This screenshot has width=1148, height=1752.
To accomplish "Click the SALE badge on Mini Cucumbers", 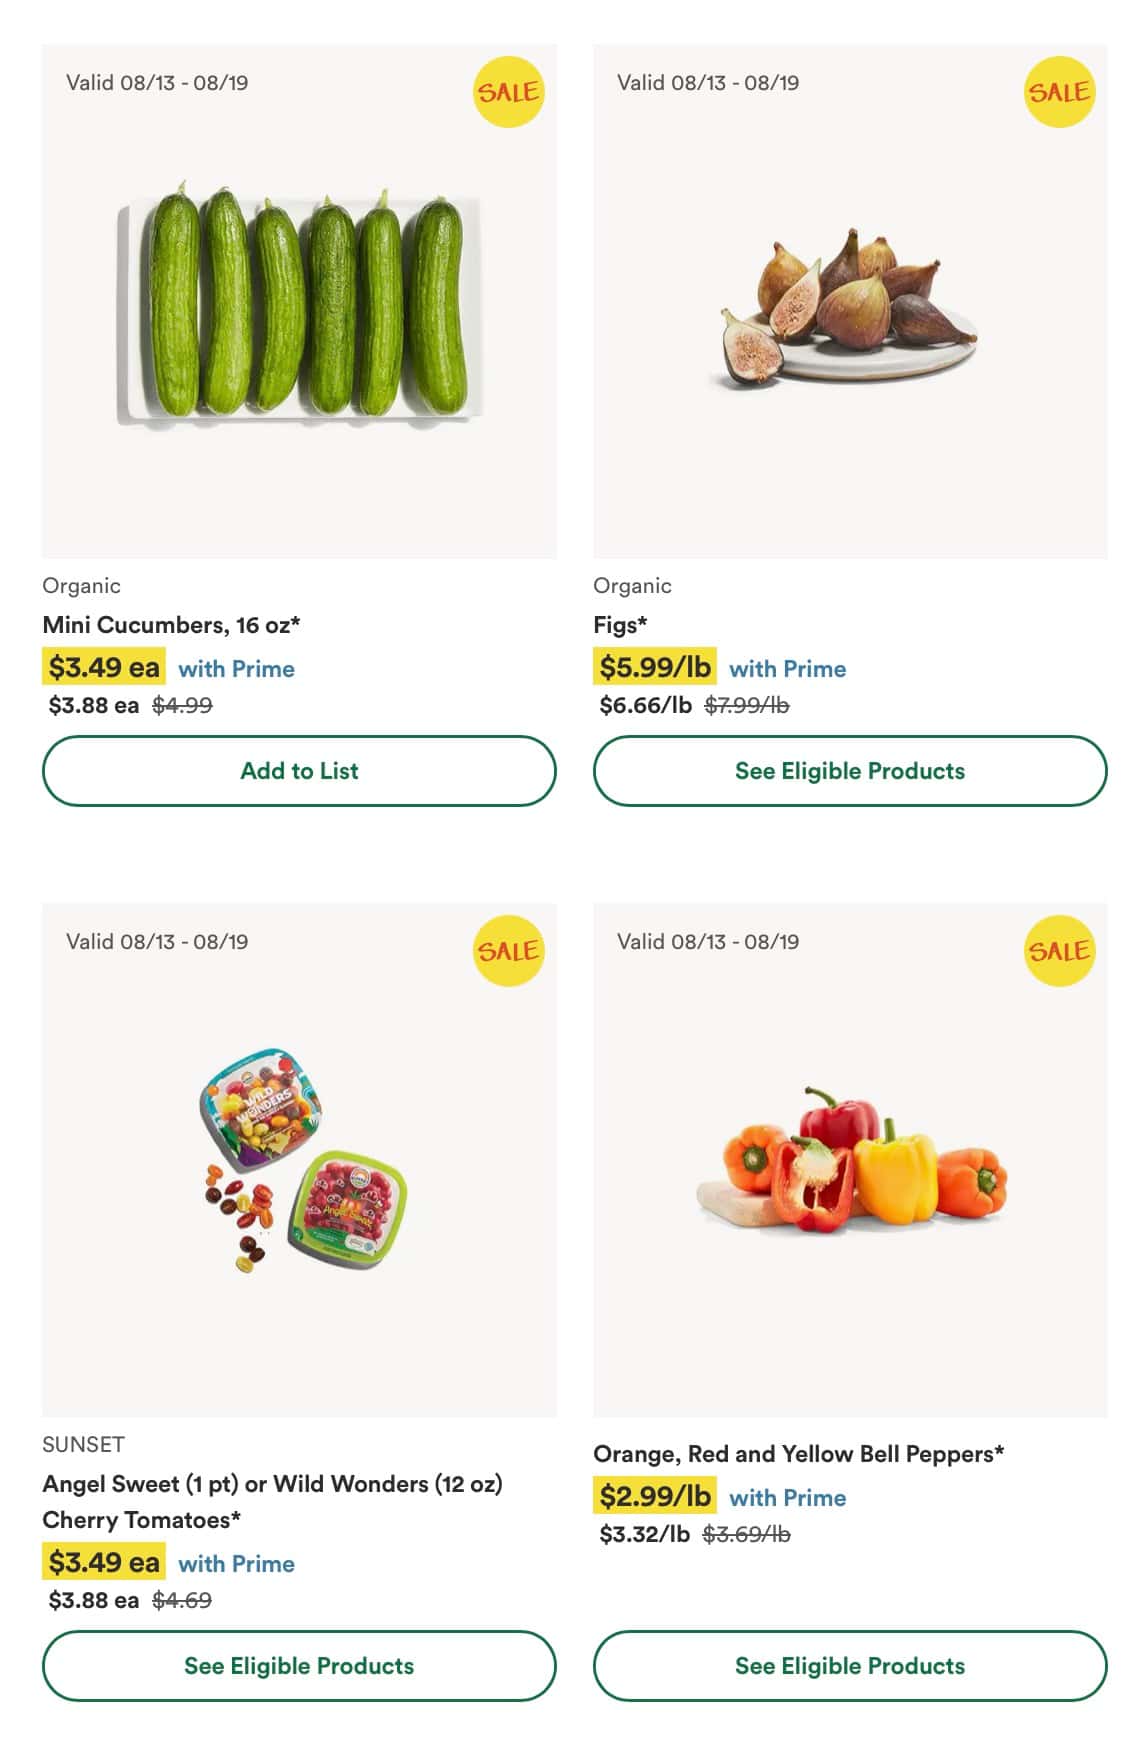I will pyautogui.click(x=508, y=92).
